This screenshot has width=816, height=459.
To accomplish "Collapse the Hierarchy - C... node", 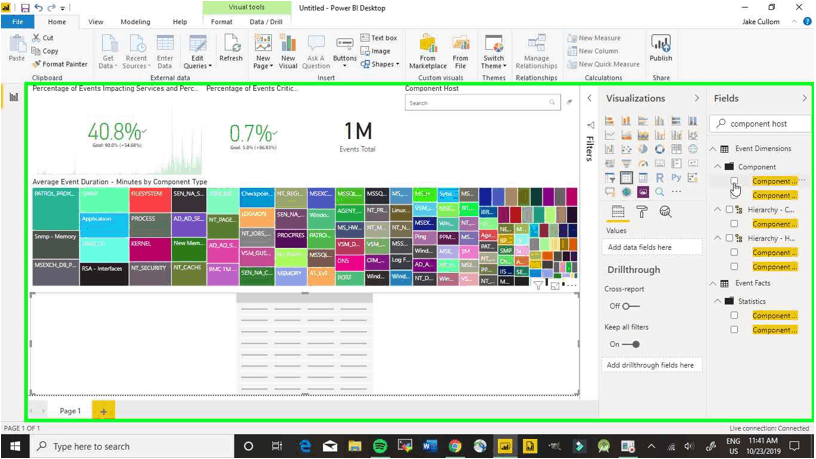I will click(718, 210).
